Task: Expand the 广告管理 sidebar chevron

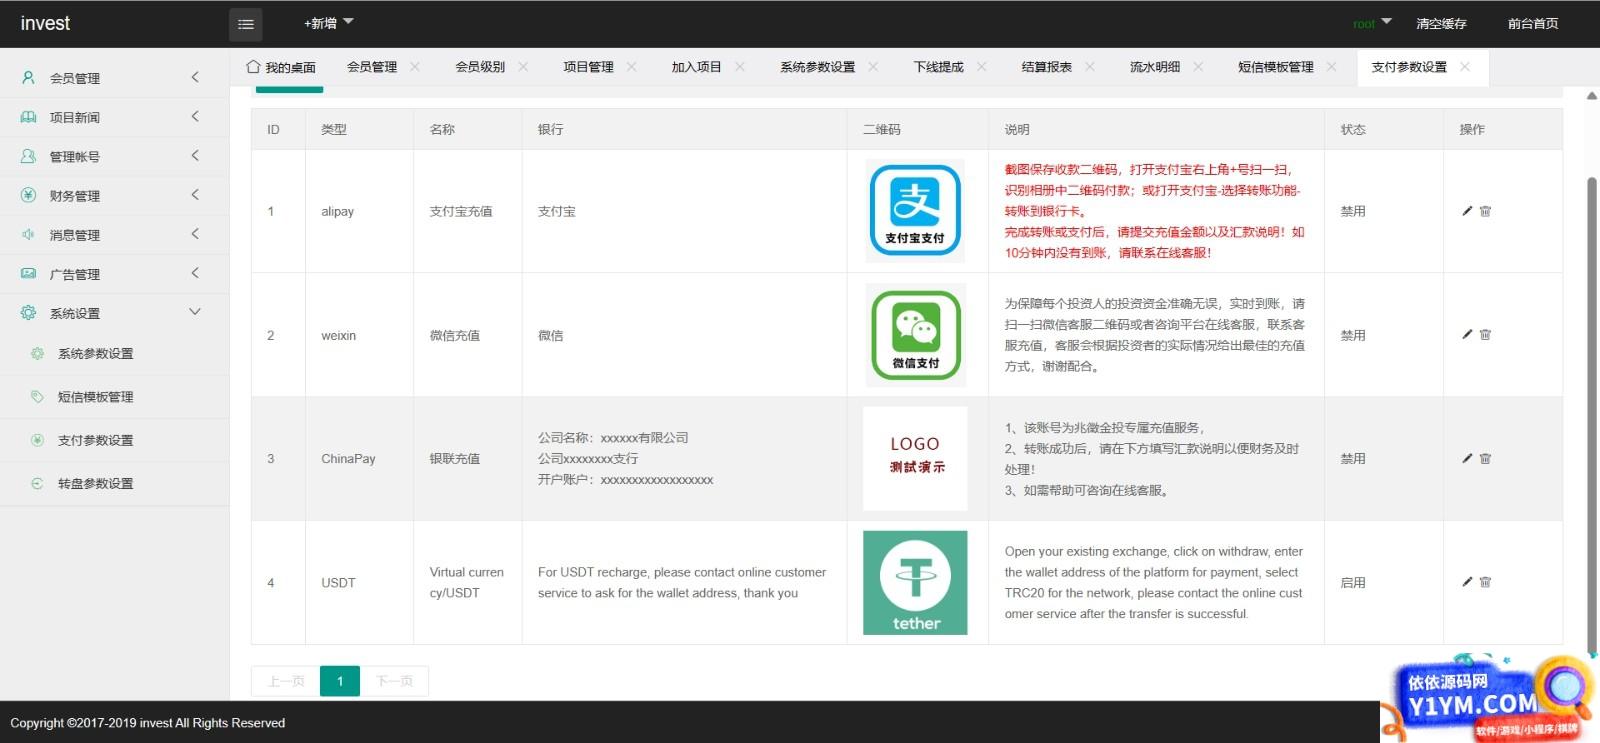Action: coord(195,272)
